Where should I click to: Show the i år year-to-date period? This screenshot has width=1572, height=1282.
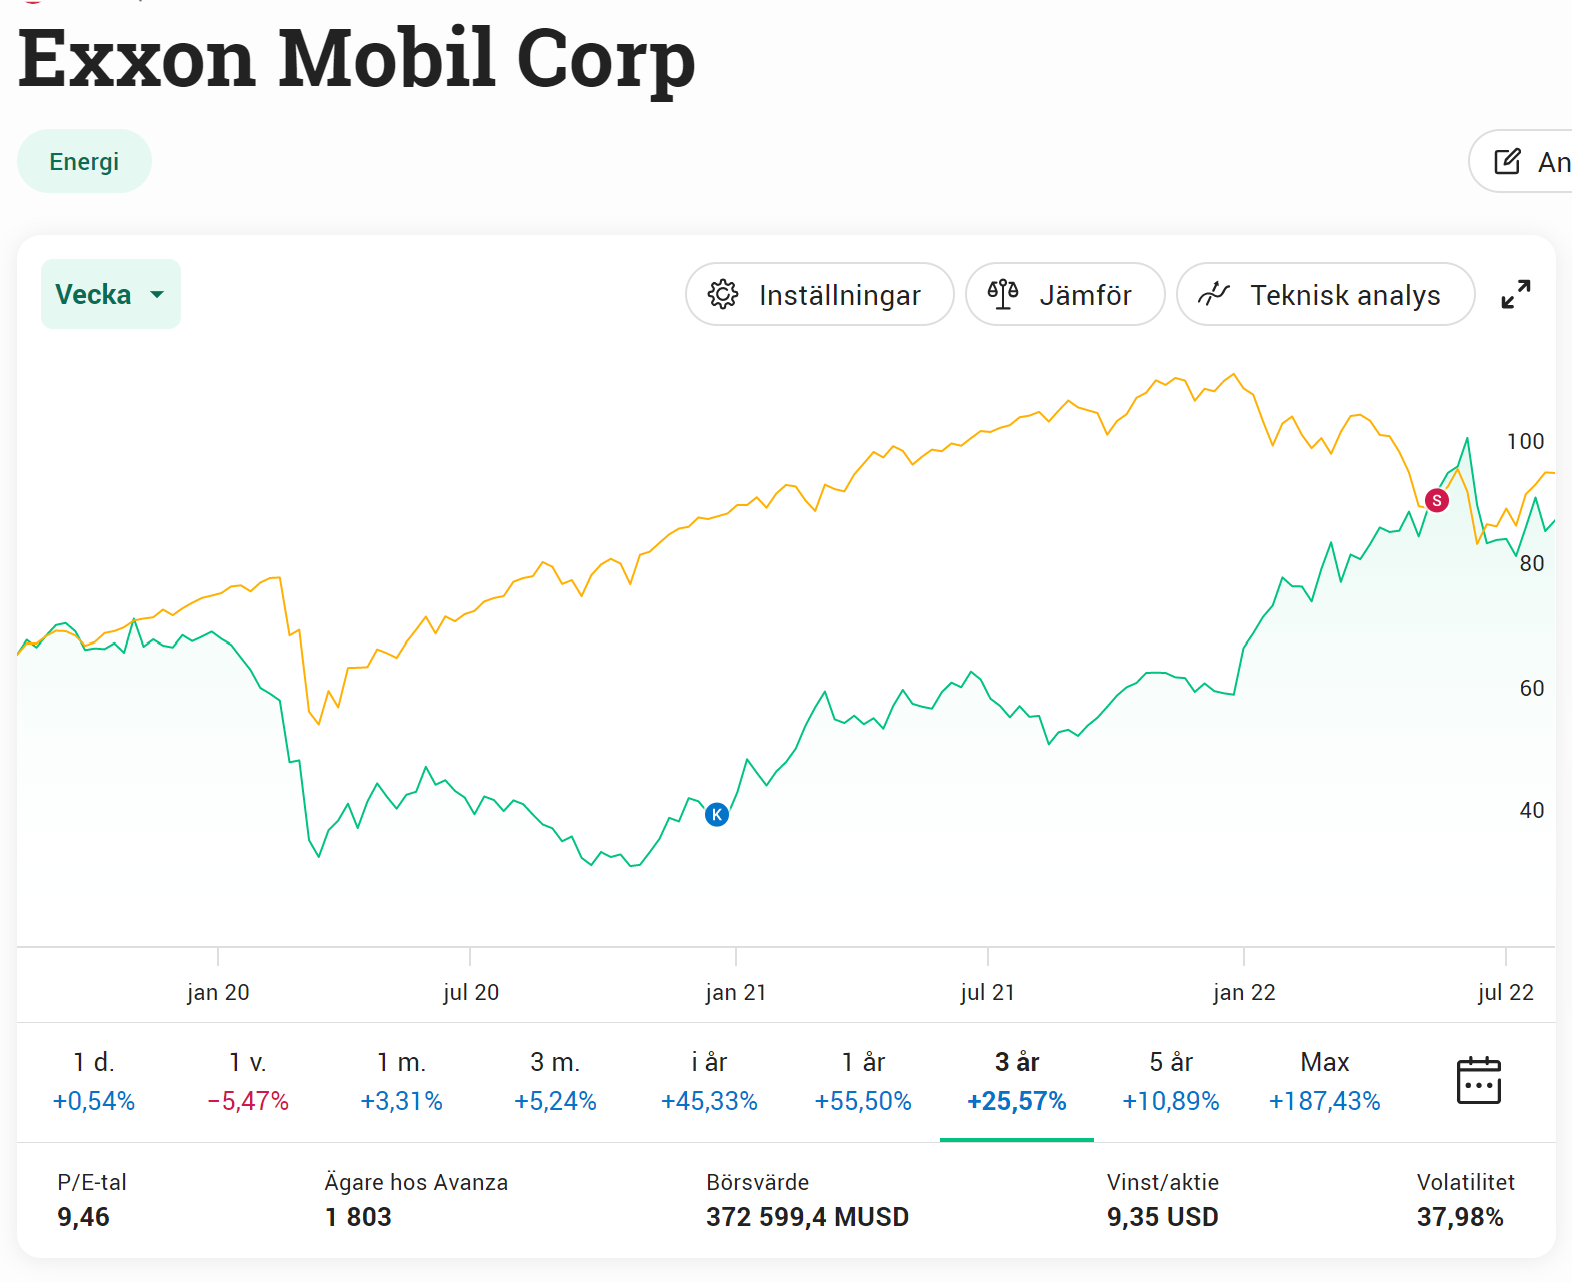click(x=709, y=1081)
